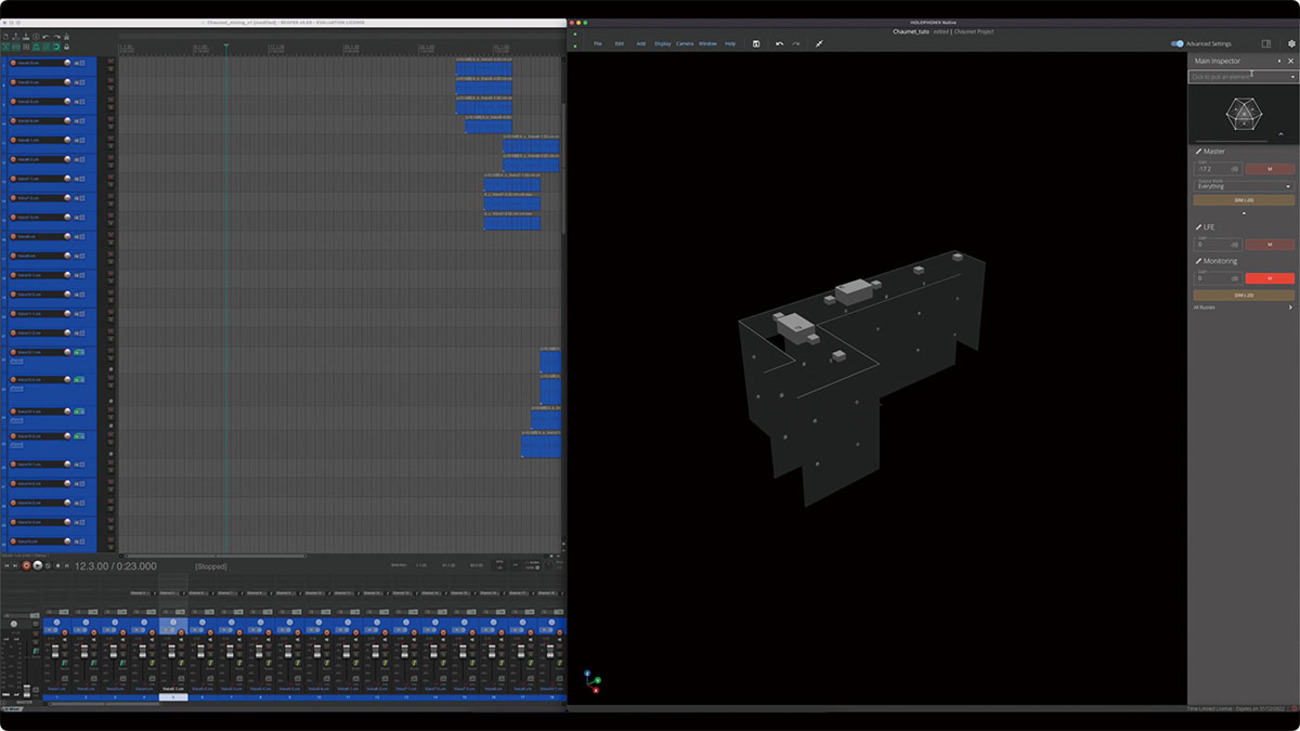
Task: Toggle the Advanced Settings switch
Action: coord(1177,44)
